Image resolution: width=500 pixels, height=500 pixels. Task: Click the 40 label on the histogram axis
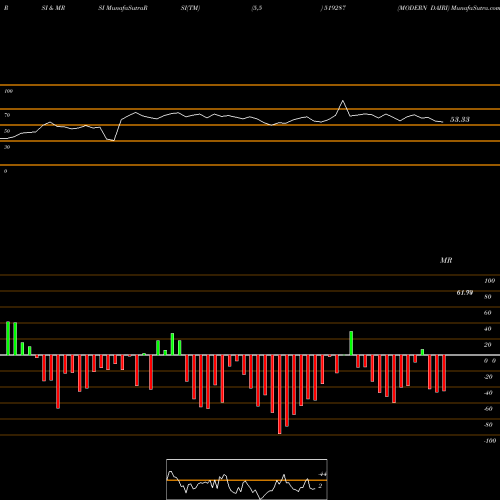point(488,329)
